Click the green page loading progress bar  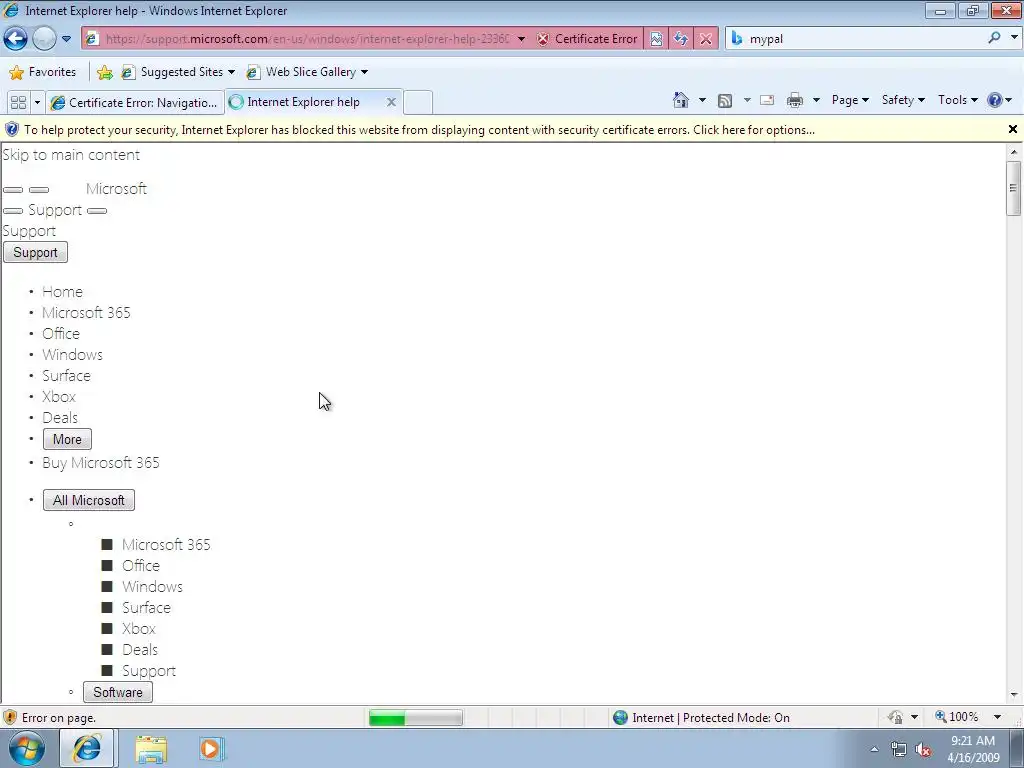[x=415, y=718]
